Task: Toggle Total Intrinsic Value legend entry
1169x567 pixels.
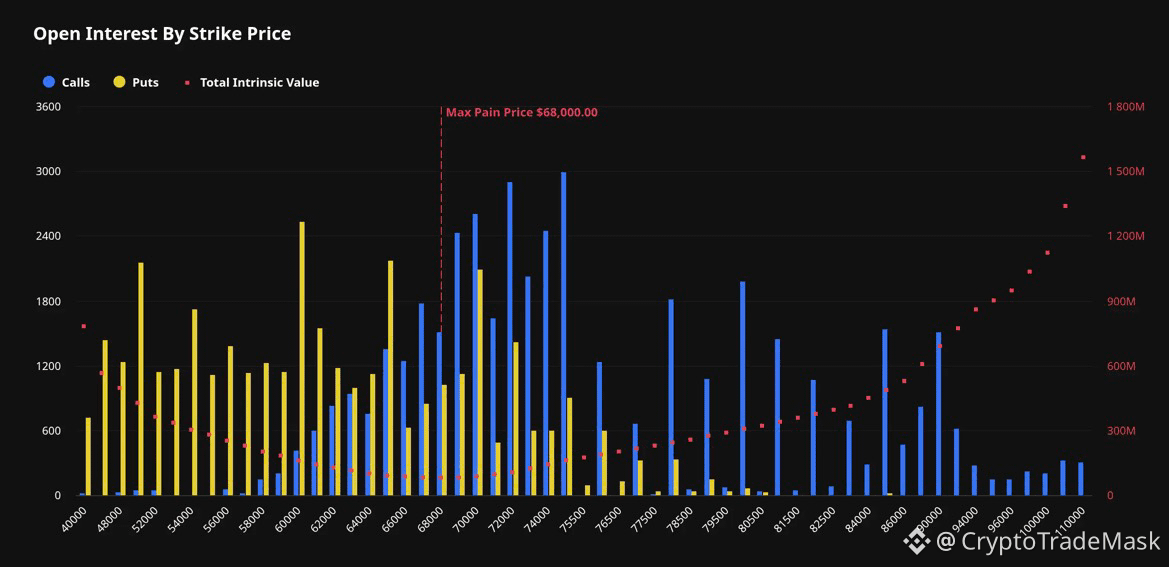Action: click(252, 83)
